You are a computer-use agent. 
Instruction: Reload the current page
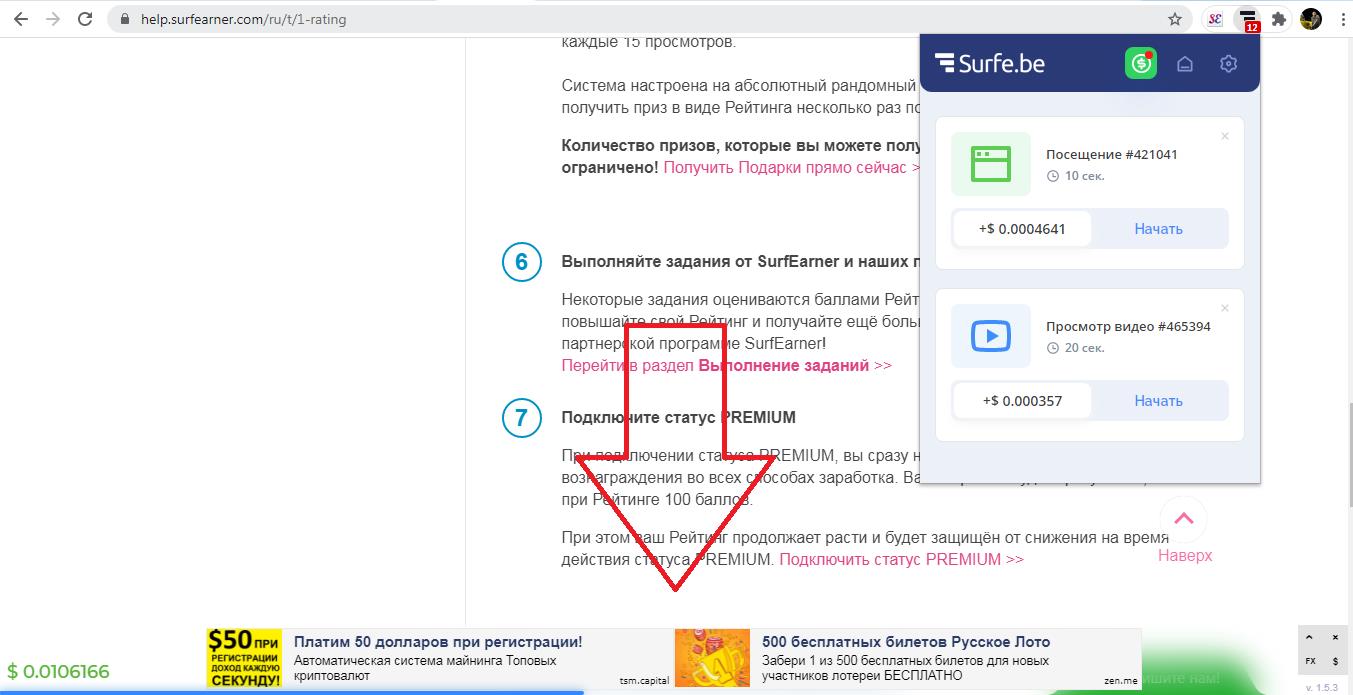tap(85, 19)
